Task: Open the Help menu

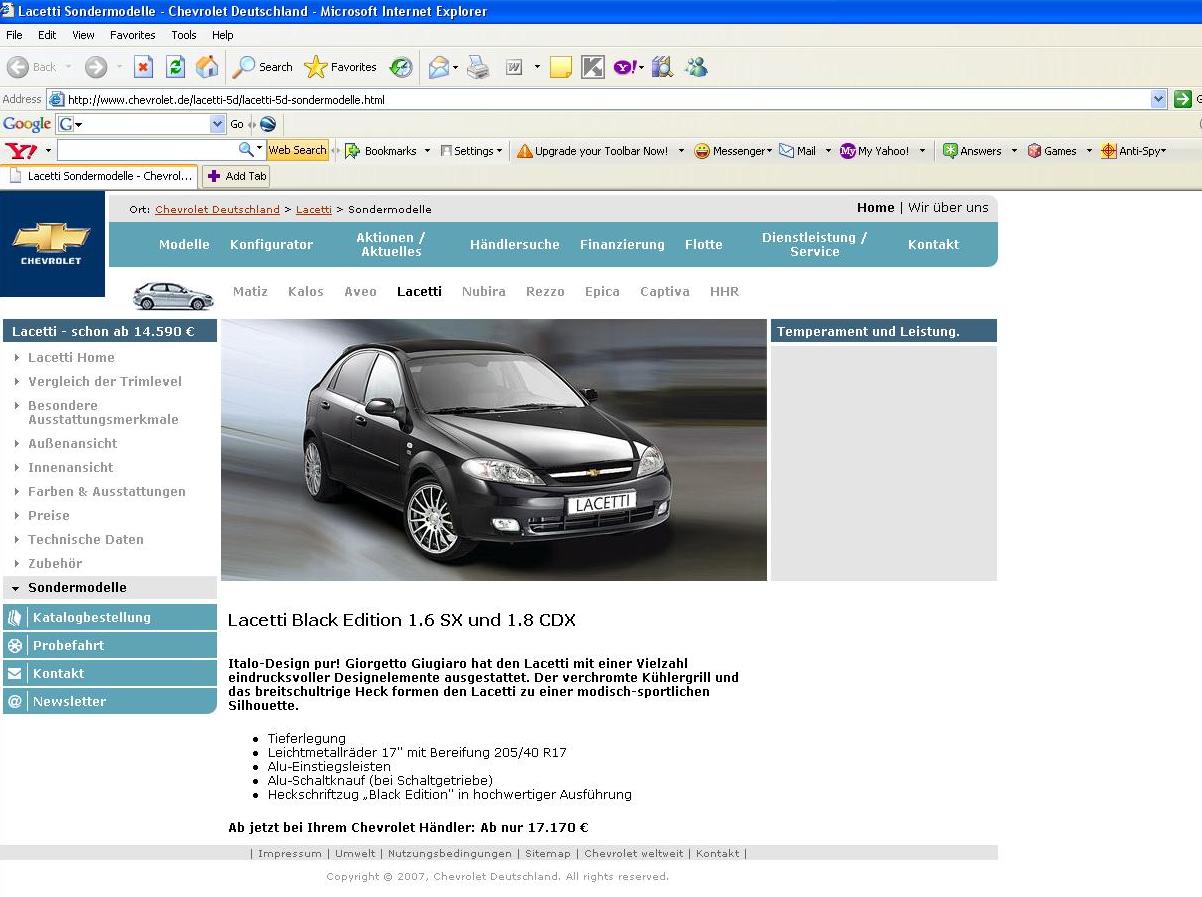Action: pyautogui.click(x=222, y=35)
